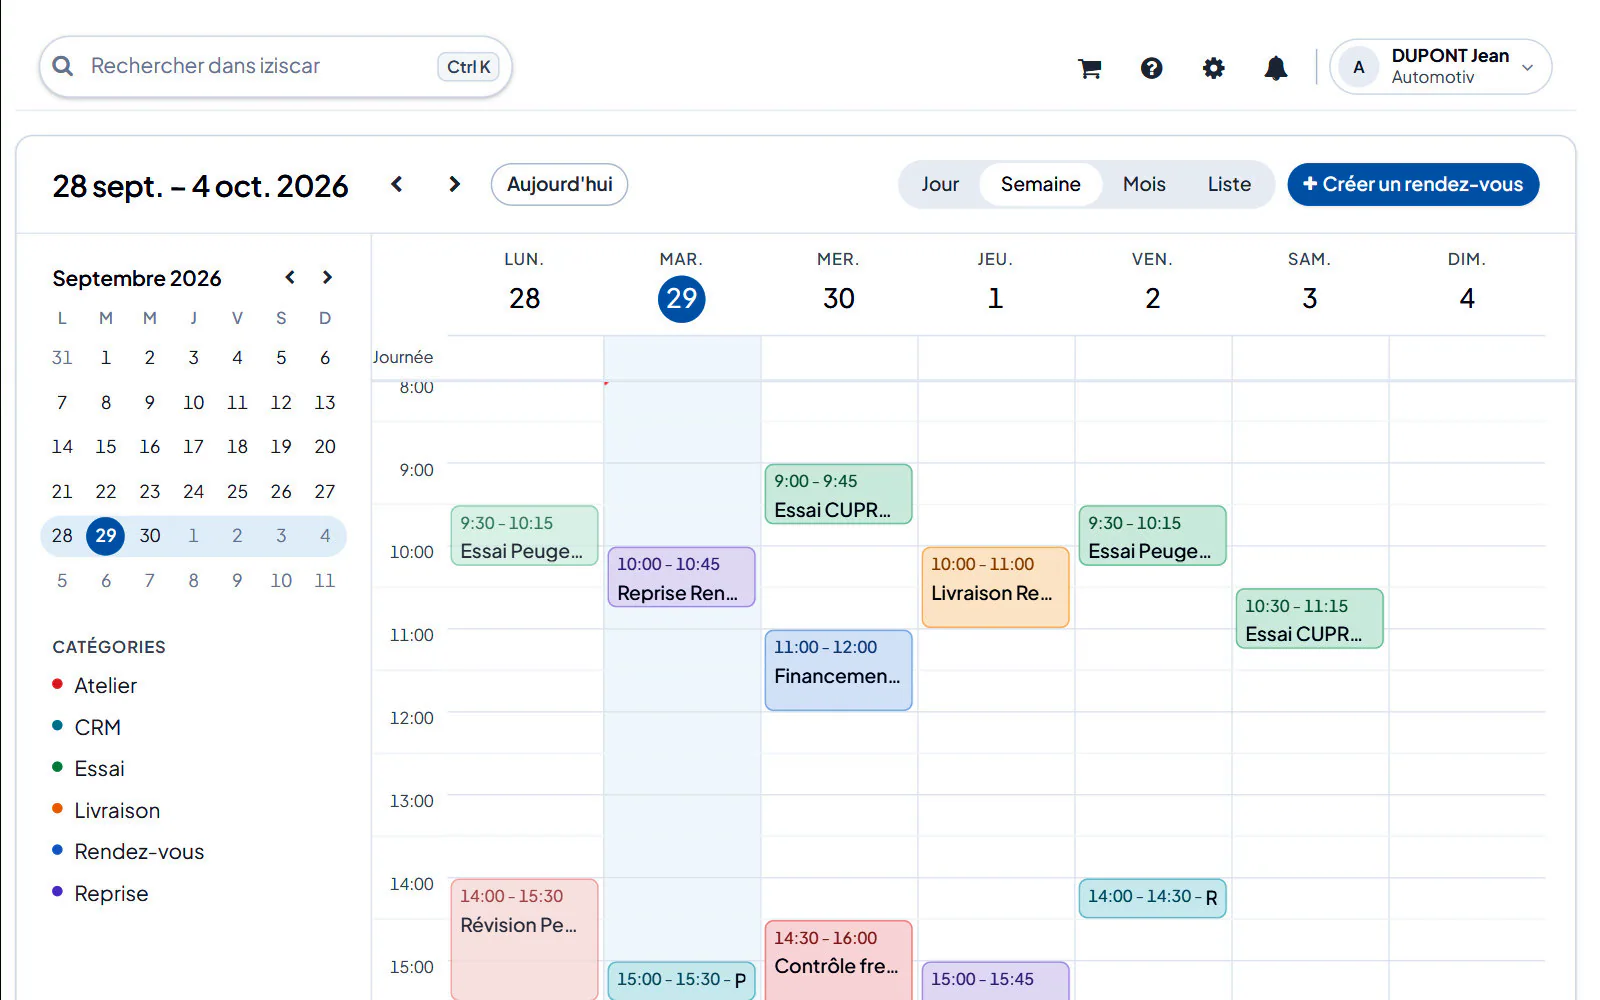Open the 10:00 - 11:00 Livraison event
The width and height of the screenshot is (1600, 1000).
[x=995, y=587]
